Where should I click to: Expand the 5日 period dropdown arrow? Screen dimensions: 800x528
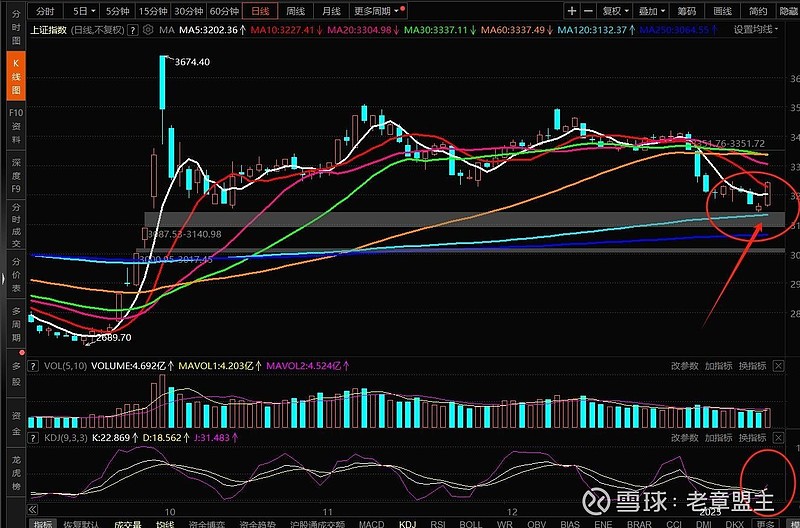pos(94,11)
